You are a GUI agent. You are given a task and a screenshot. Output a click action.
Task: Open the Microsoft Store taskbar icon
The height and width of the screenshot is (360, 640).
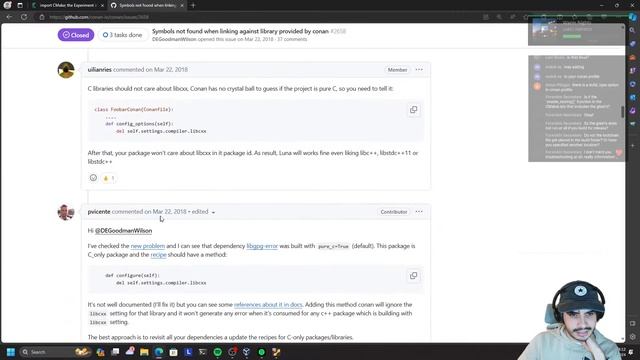click(173, 352)
